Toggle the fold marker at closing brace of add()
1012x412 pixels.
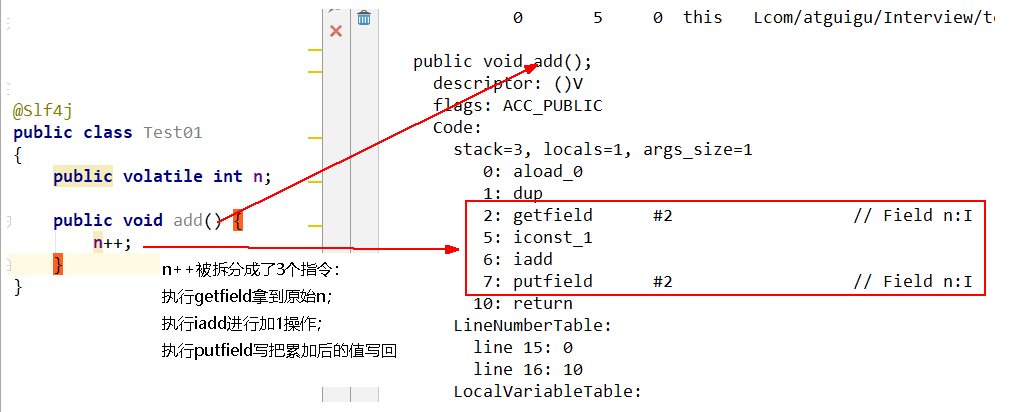tap(8, 265)
